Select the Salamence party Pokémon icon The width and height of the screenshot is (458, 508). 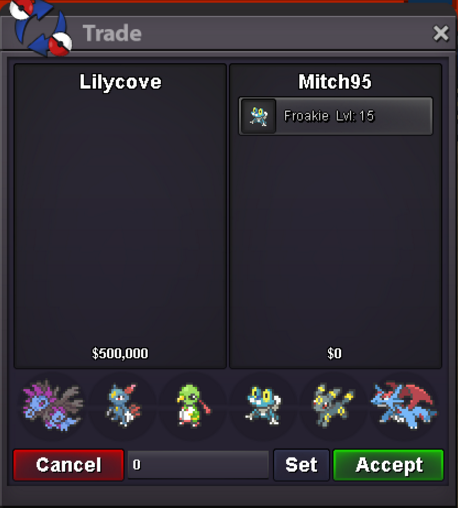click(x=403, y=406)
